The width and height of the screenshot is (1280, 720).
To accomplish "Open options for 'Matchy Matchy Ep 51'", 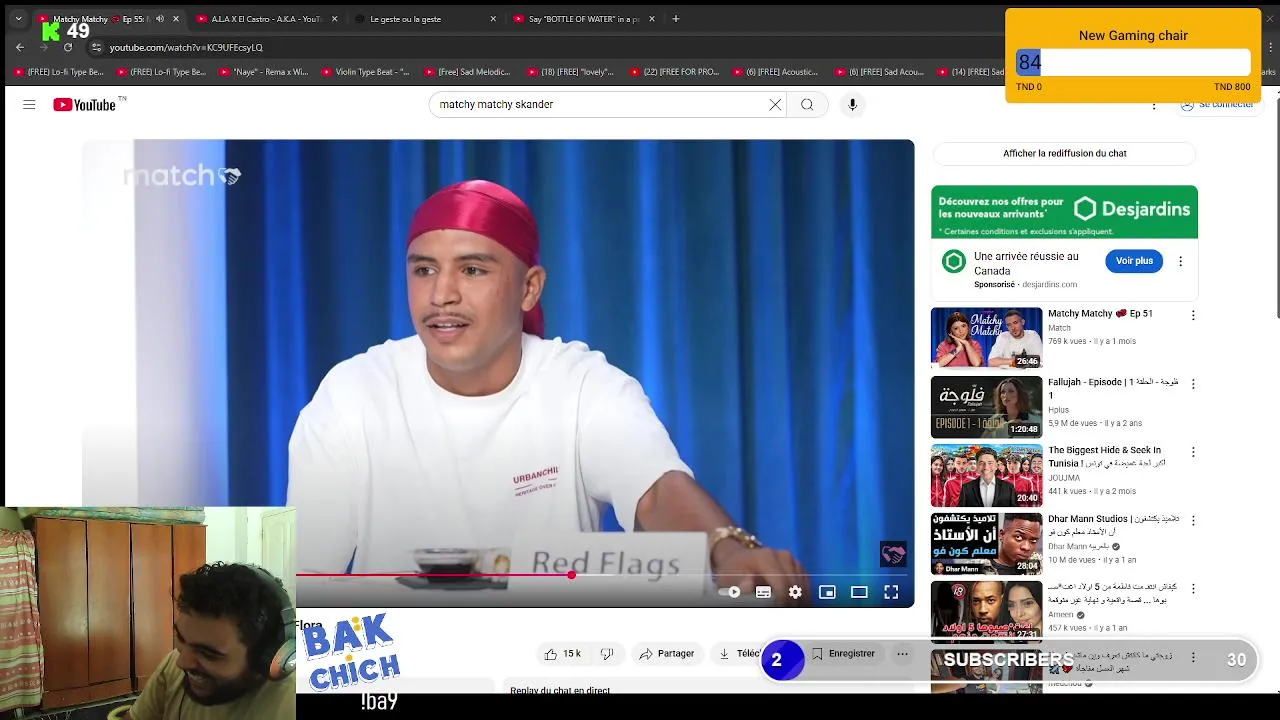I will pos(1192,315).
